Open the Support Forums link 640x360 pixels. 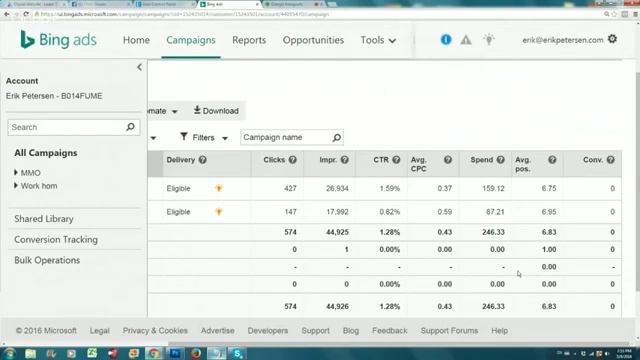(449, 331)
